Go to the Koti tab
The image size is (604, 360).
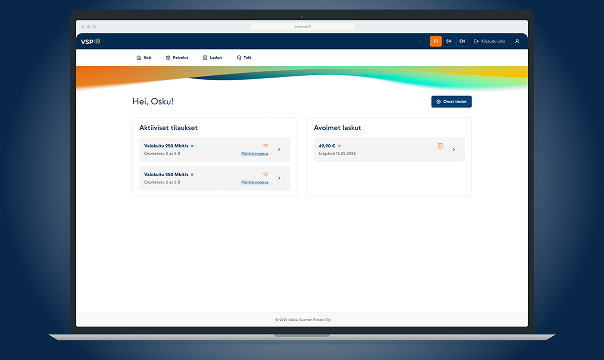click(x=144, y=57)
